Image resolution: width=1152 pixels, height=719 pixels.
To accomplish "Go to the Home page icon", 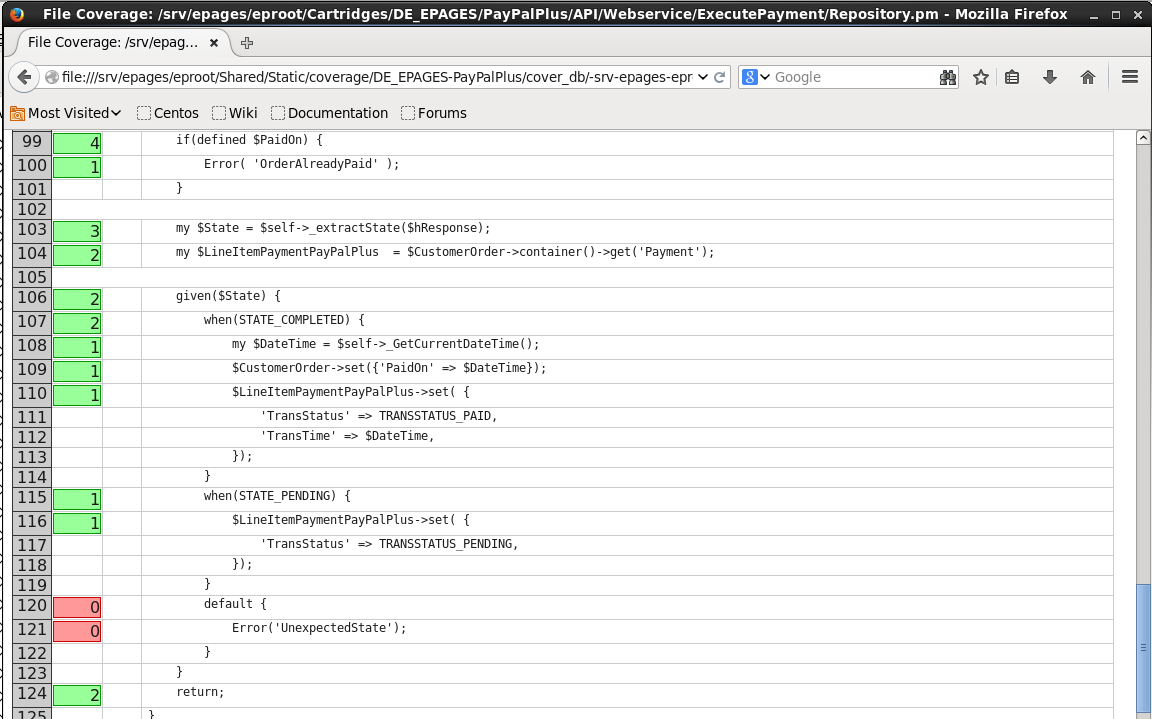I will 1088,77.
